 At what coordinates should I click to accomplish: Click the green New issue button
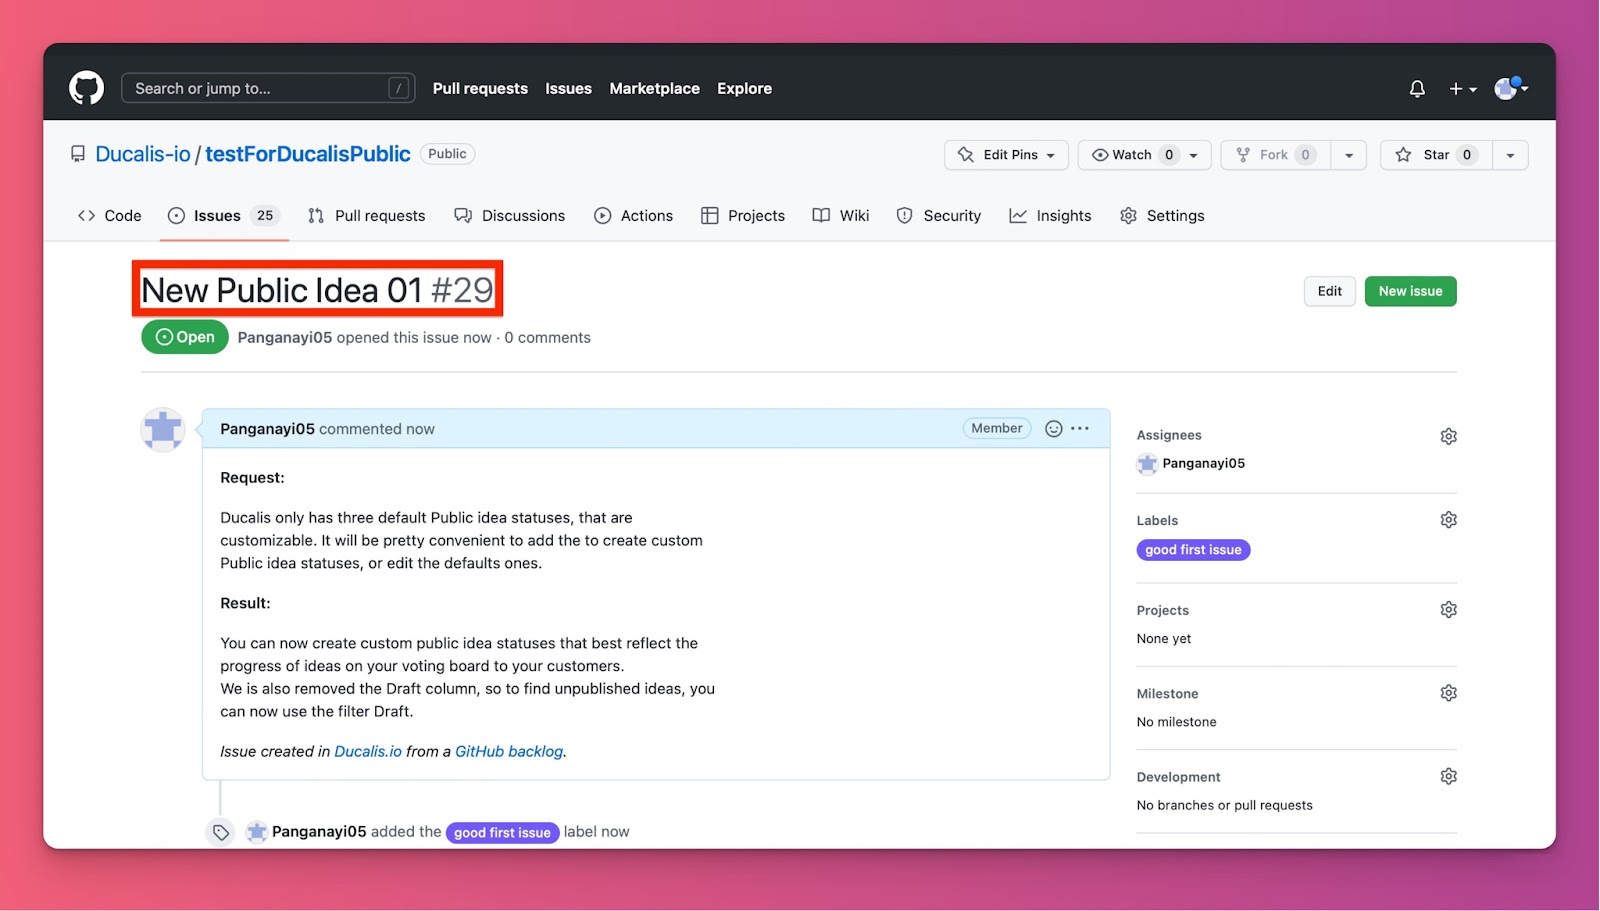click(1410, 291)
